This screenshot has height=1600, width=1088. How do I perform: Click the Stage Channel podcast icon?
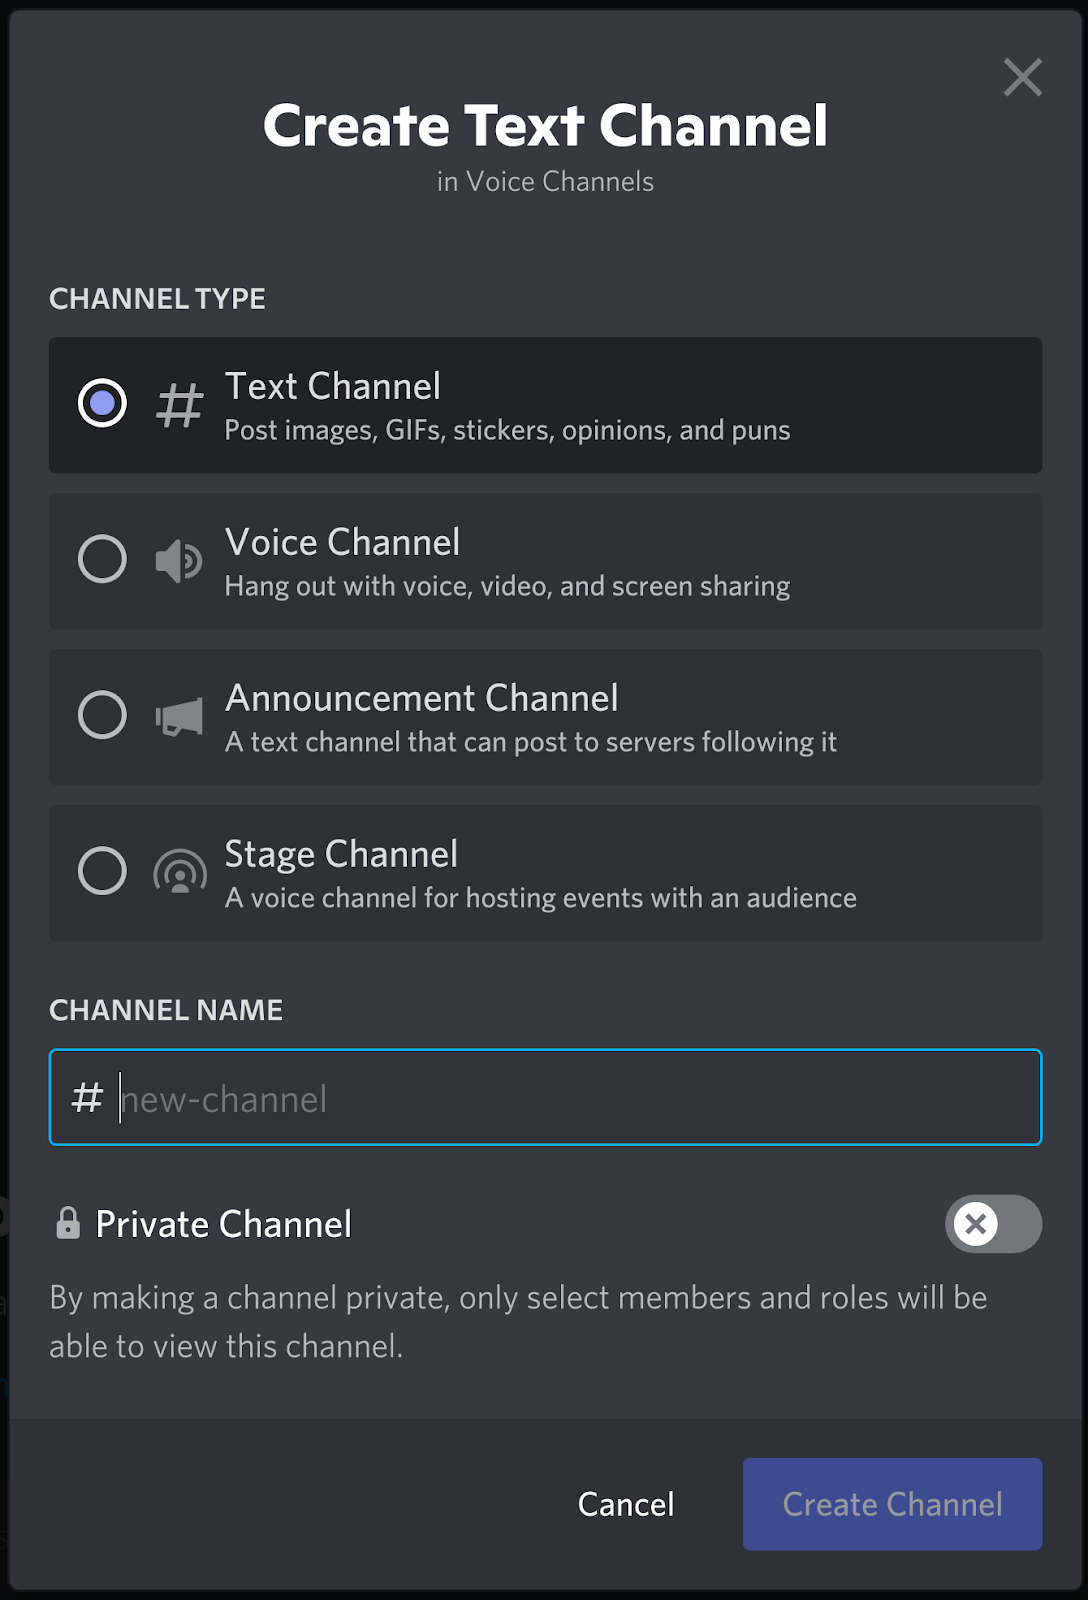pyautogui.click(x=178, y=872)
